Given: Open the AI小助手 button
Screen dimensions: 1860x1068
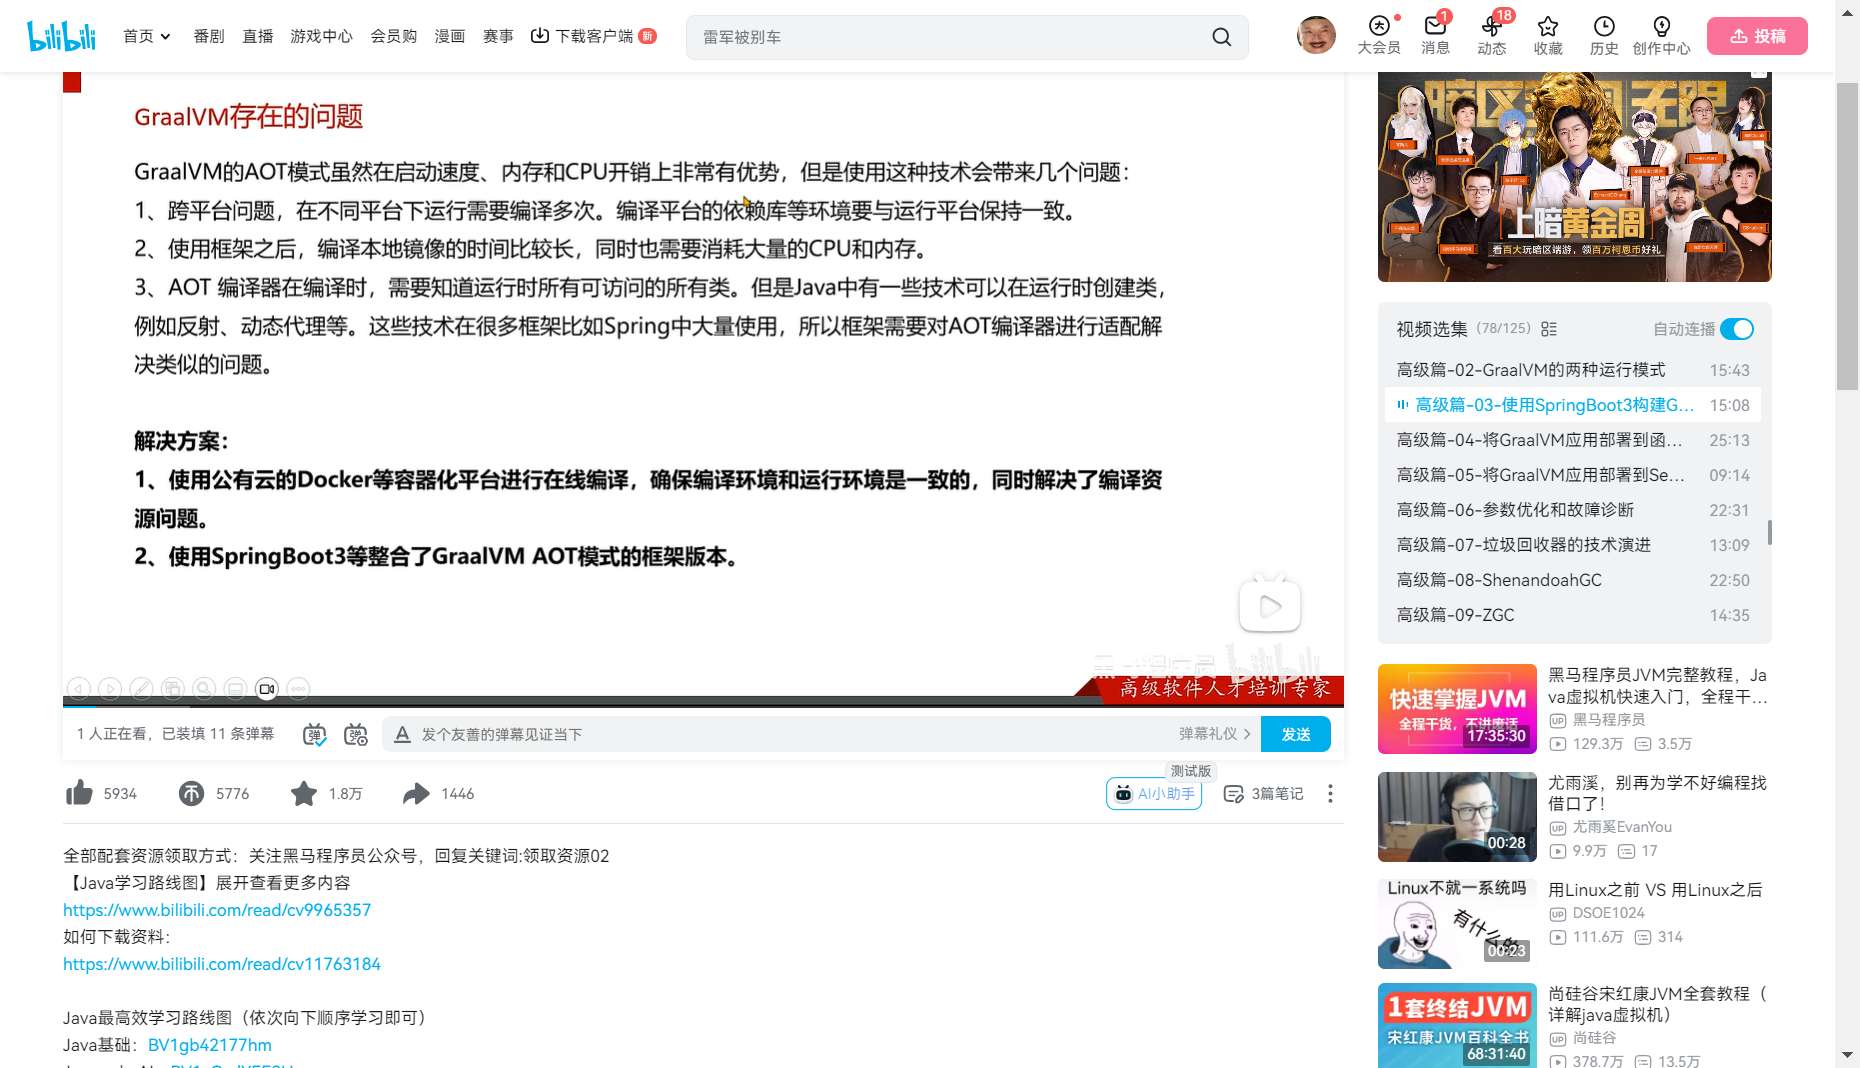Looking at the screenshot, I should 1154,793.
